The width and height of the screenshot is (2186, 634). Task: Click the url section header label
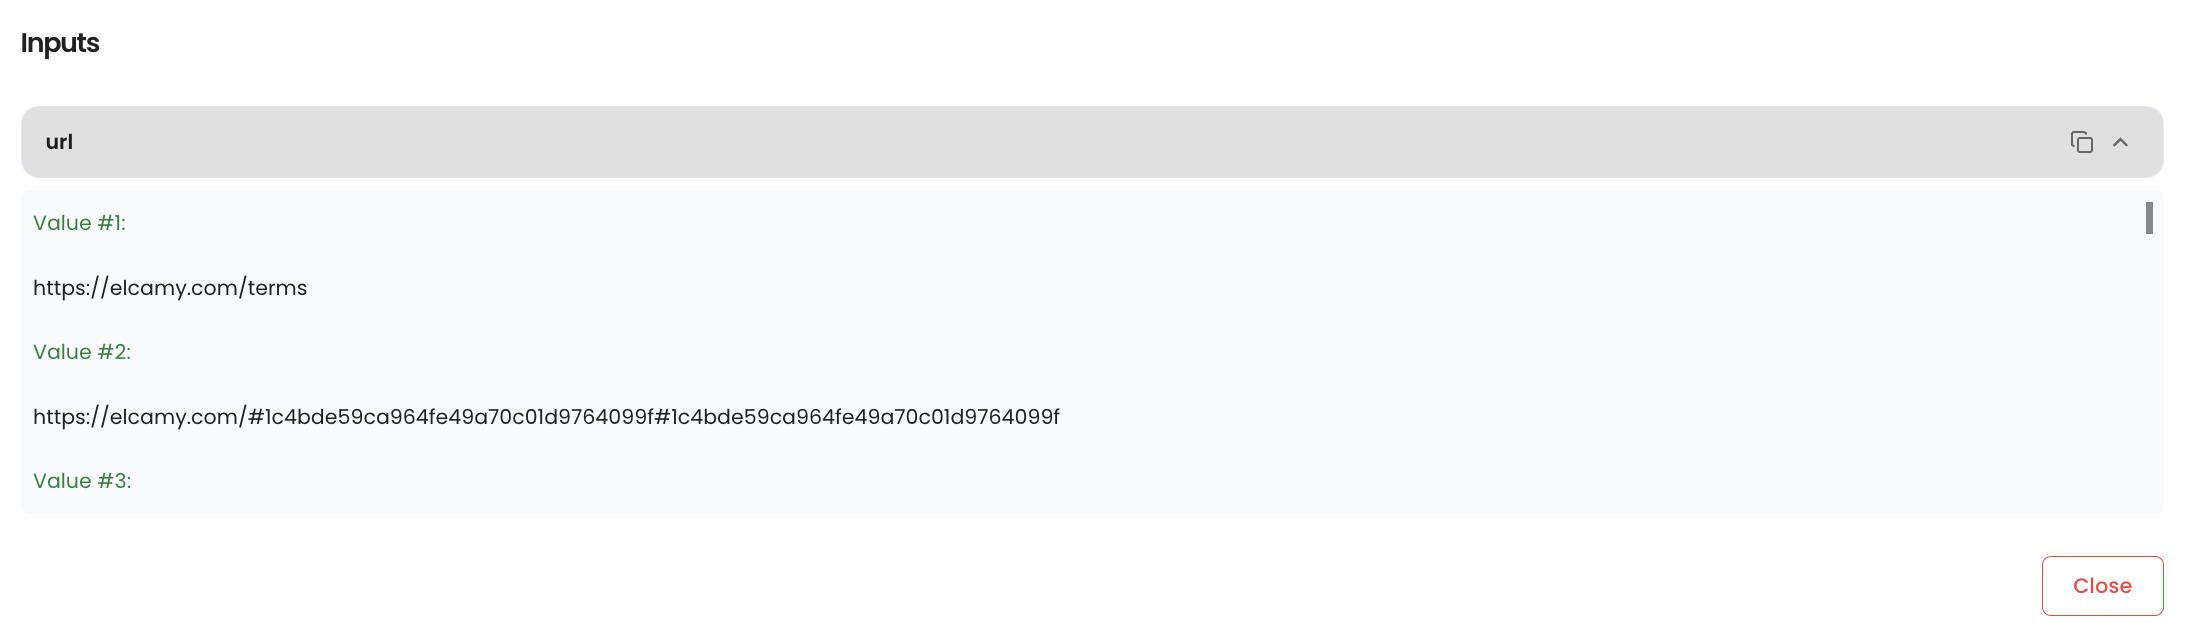click(x=59, y=142)
